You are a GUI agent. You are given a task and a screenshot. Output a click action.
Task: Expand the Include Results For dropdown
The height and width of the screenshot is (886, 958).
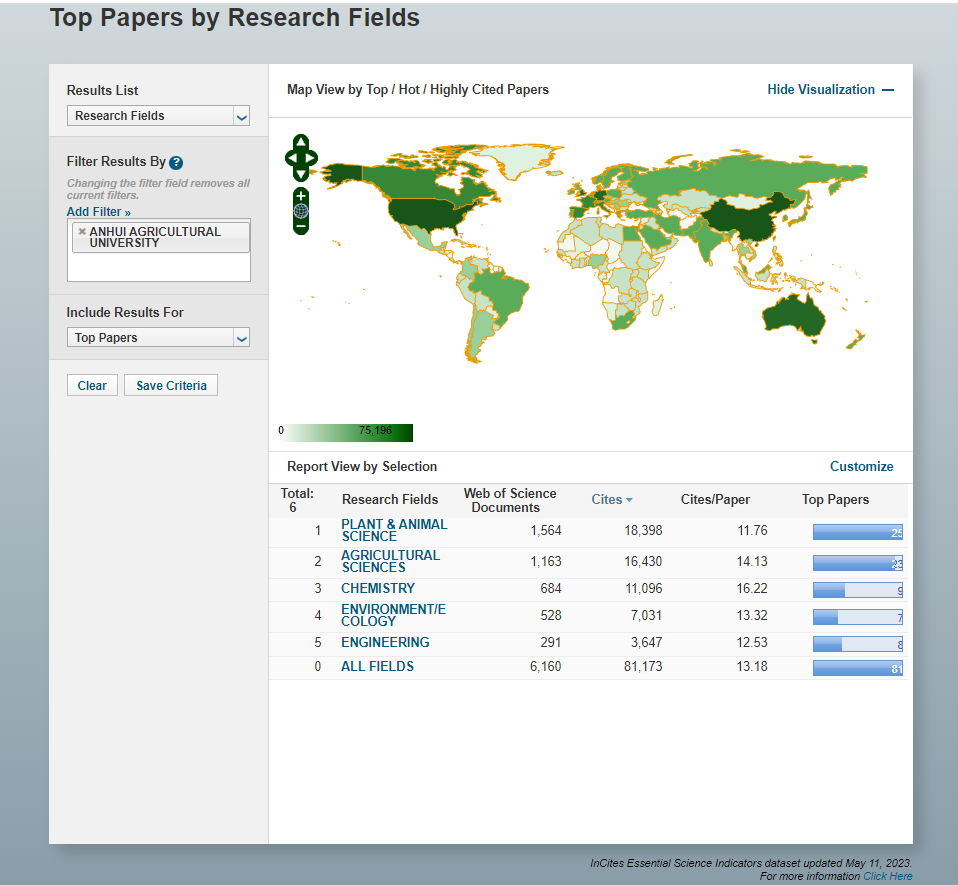(158, 338)
